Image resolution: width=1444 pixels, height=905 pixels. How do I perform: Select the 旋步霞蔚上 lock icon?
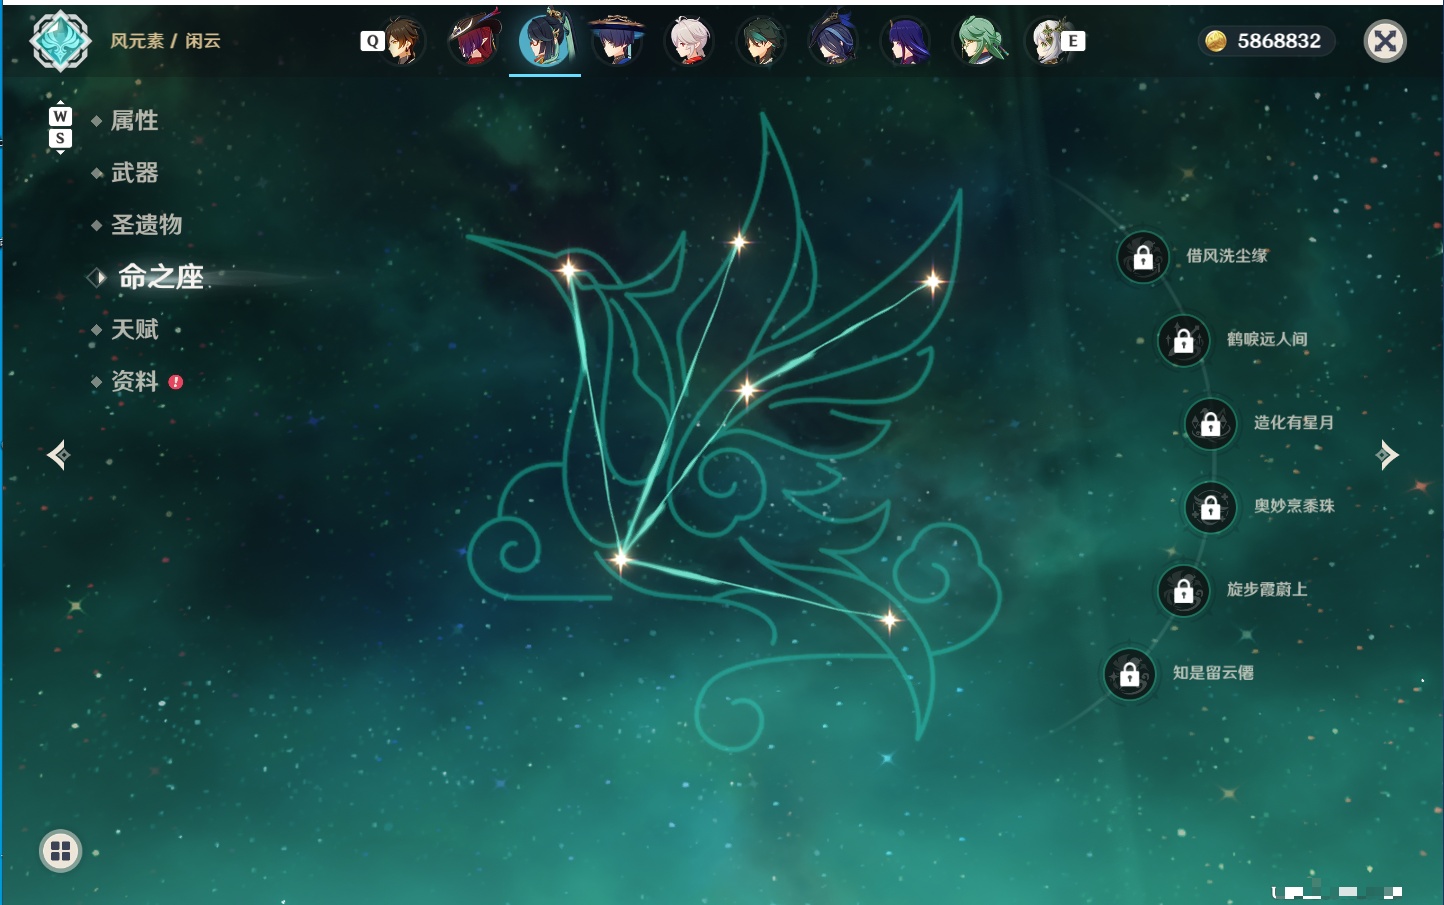click(1184, 590)
